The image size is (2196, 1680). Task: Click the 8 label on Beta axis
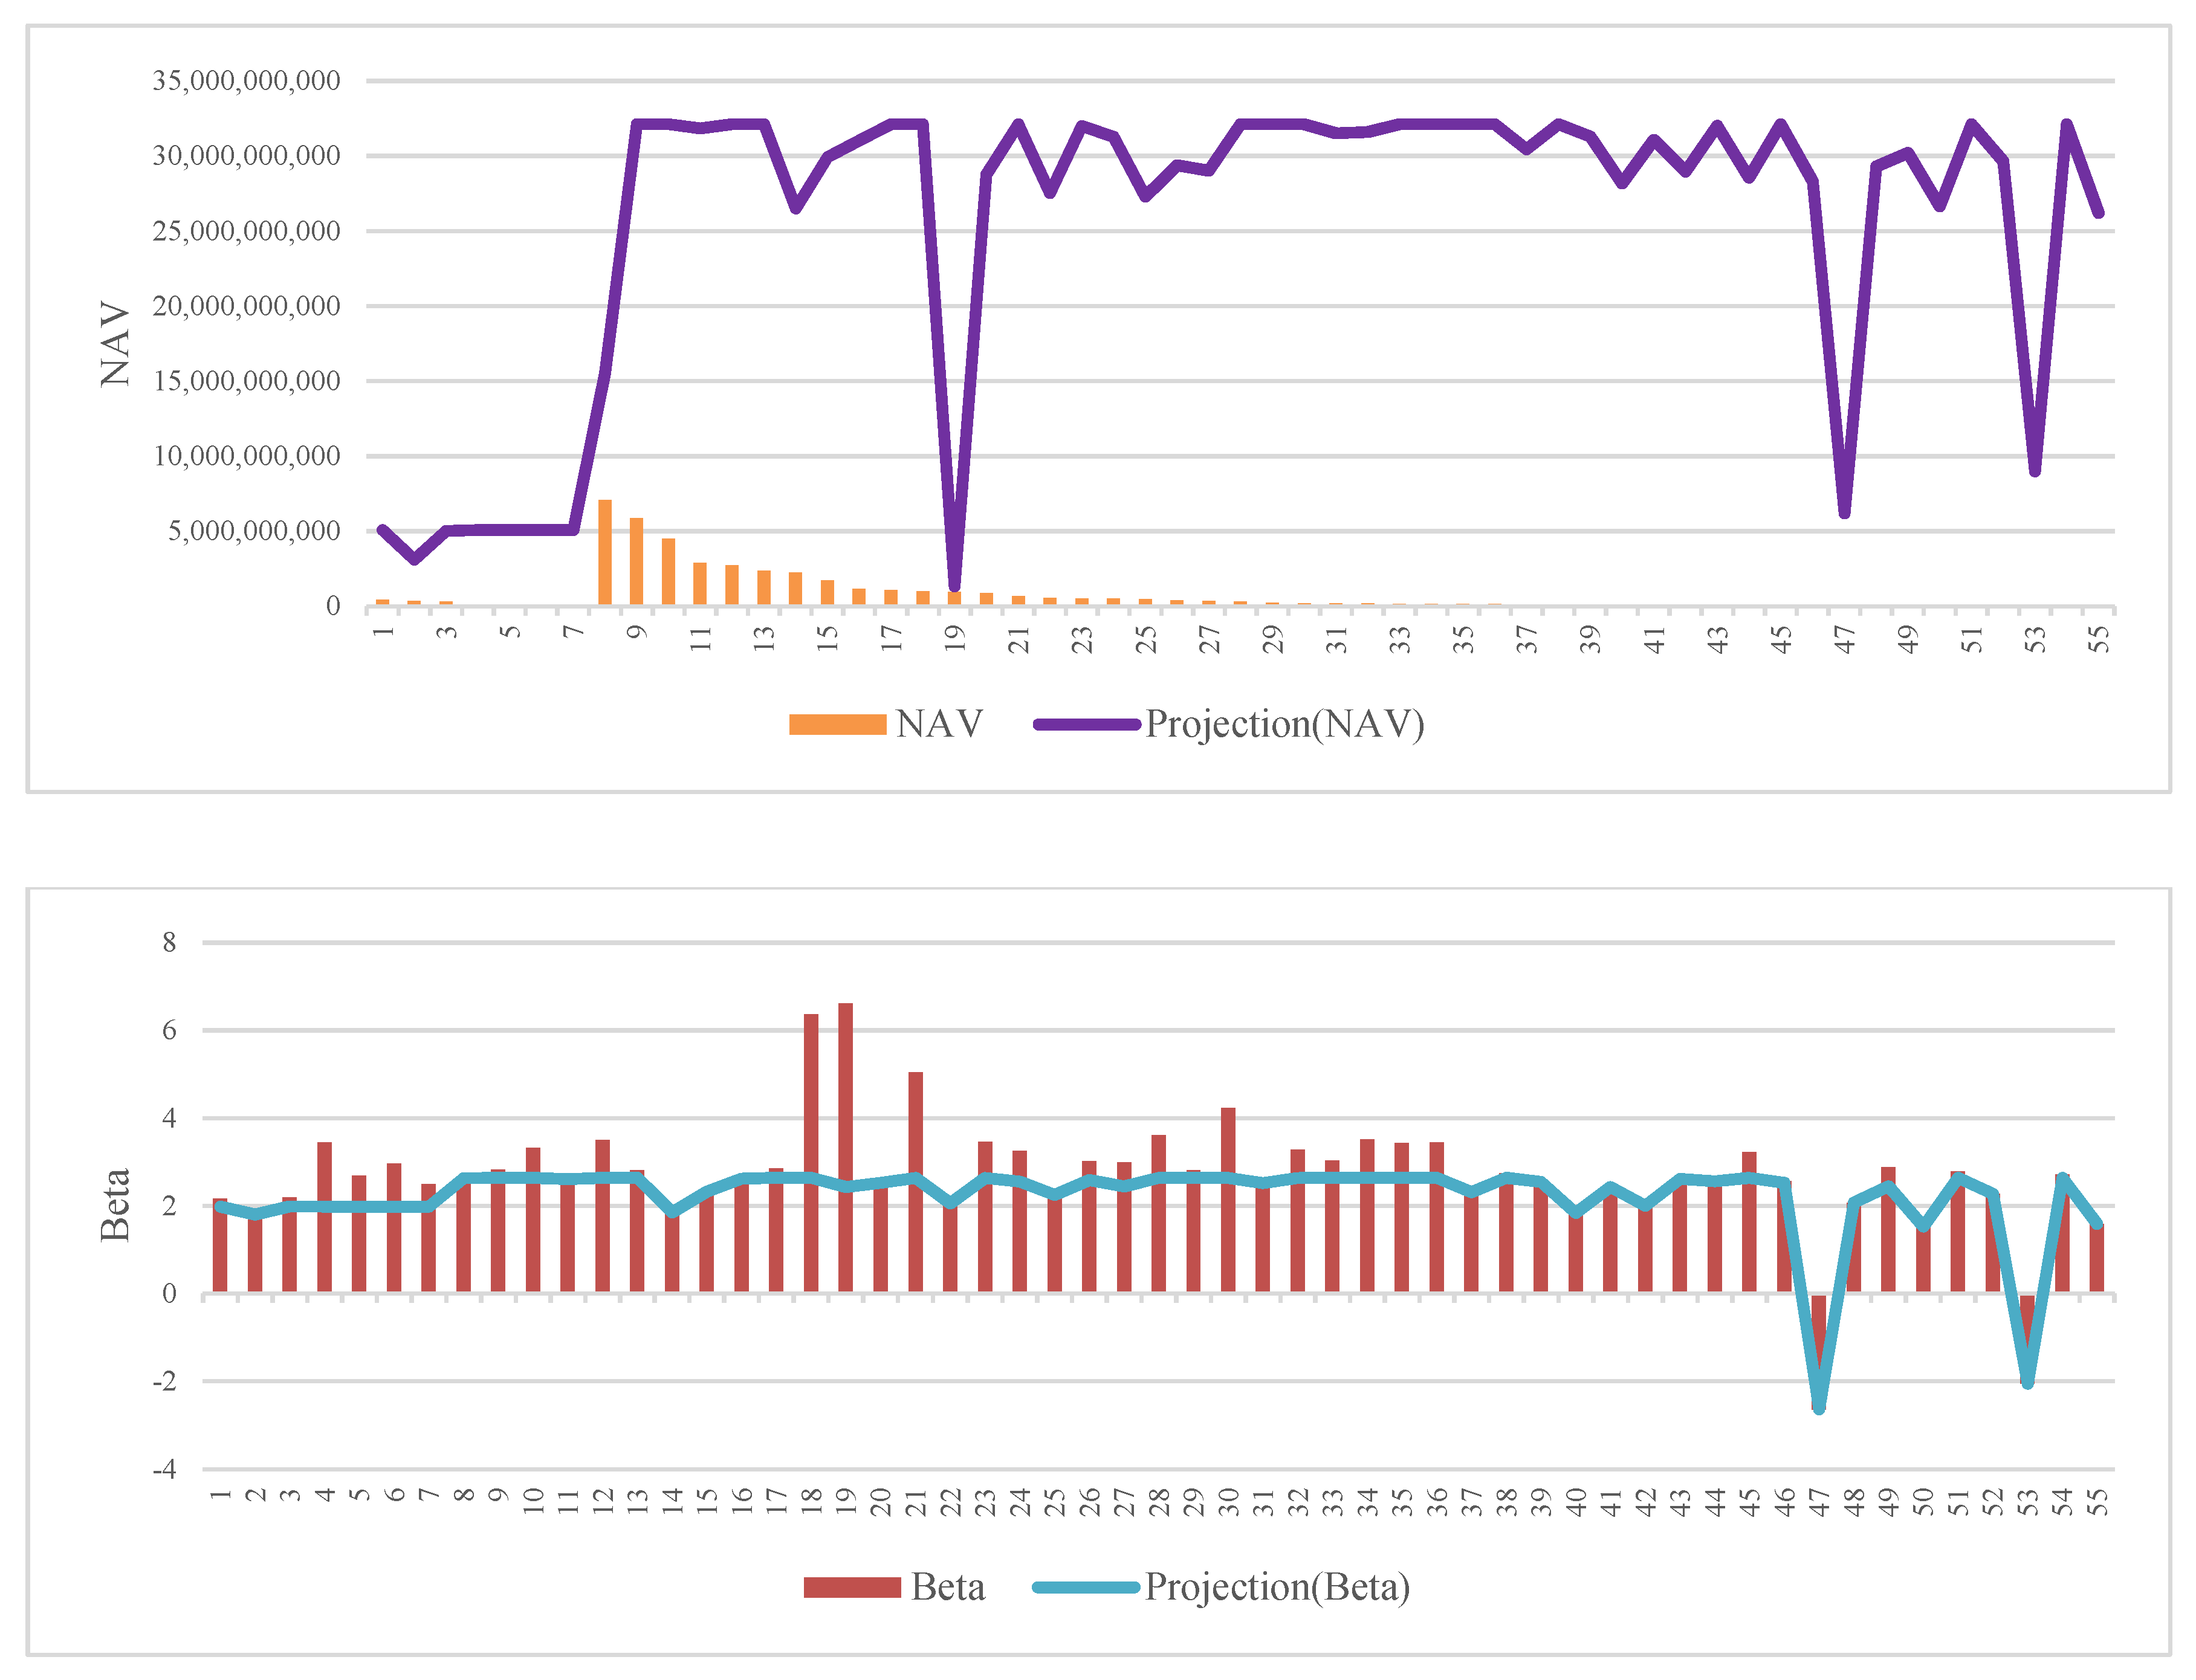(169, 943)
